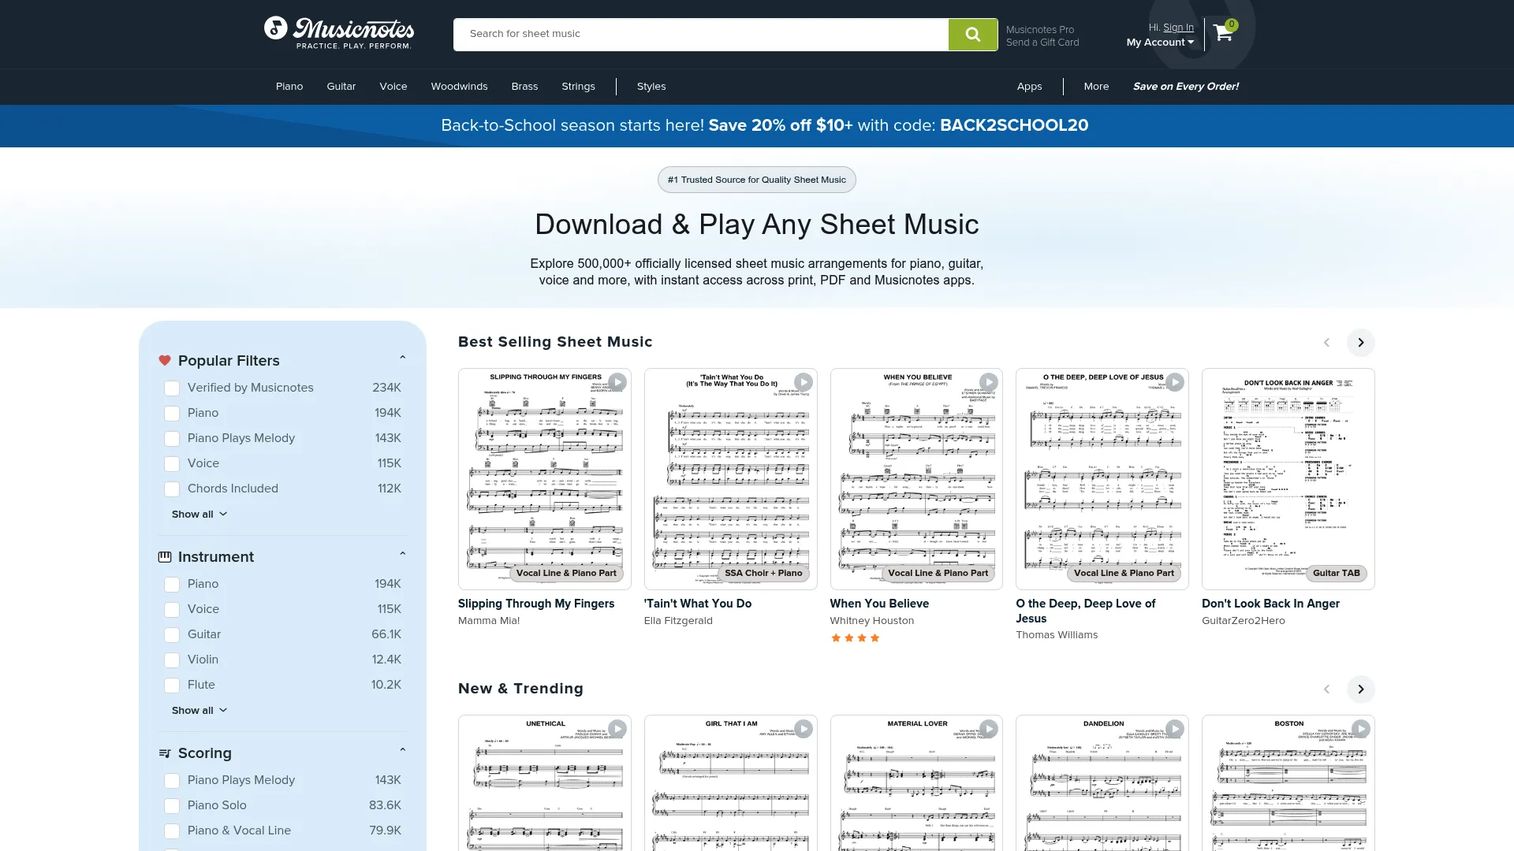
Task: Click the #1 Trusted Source badge
Action: (x=756, y=180)
